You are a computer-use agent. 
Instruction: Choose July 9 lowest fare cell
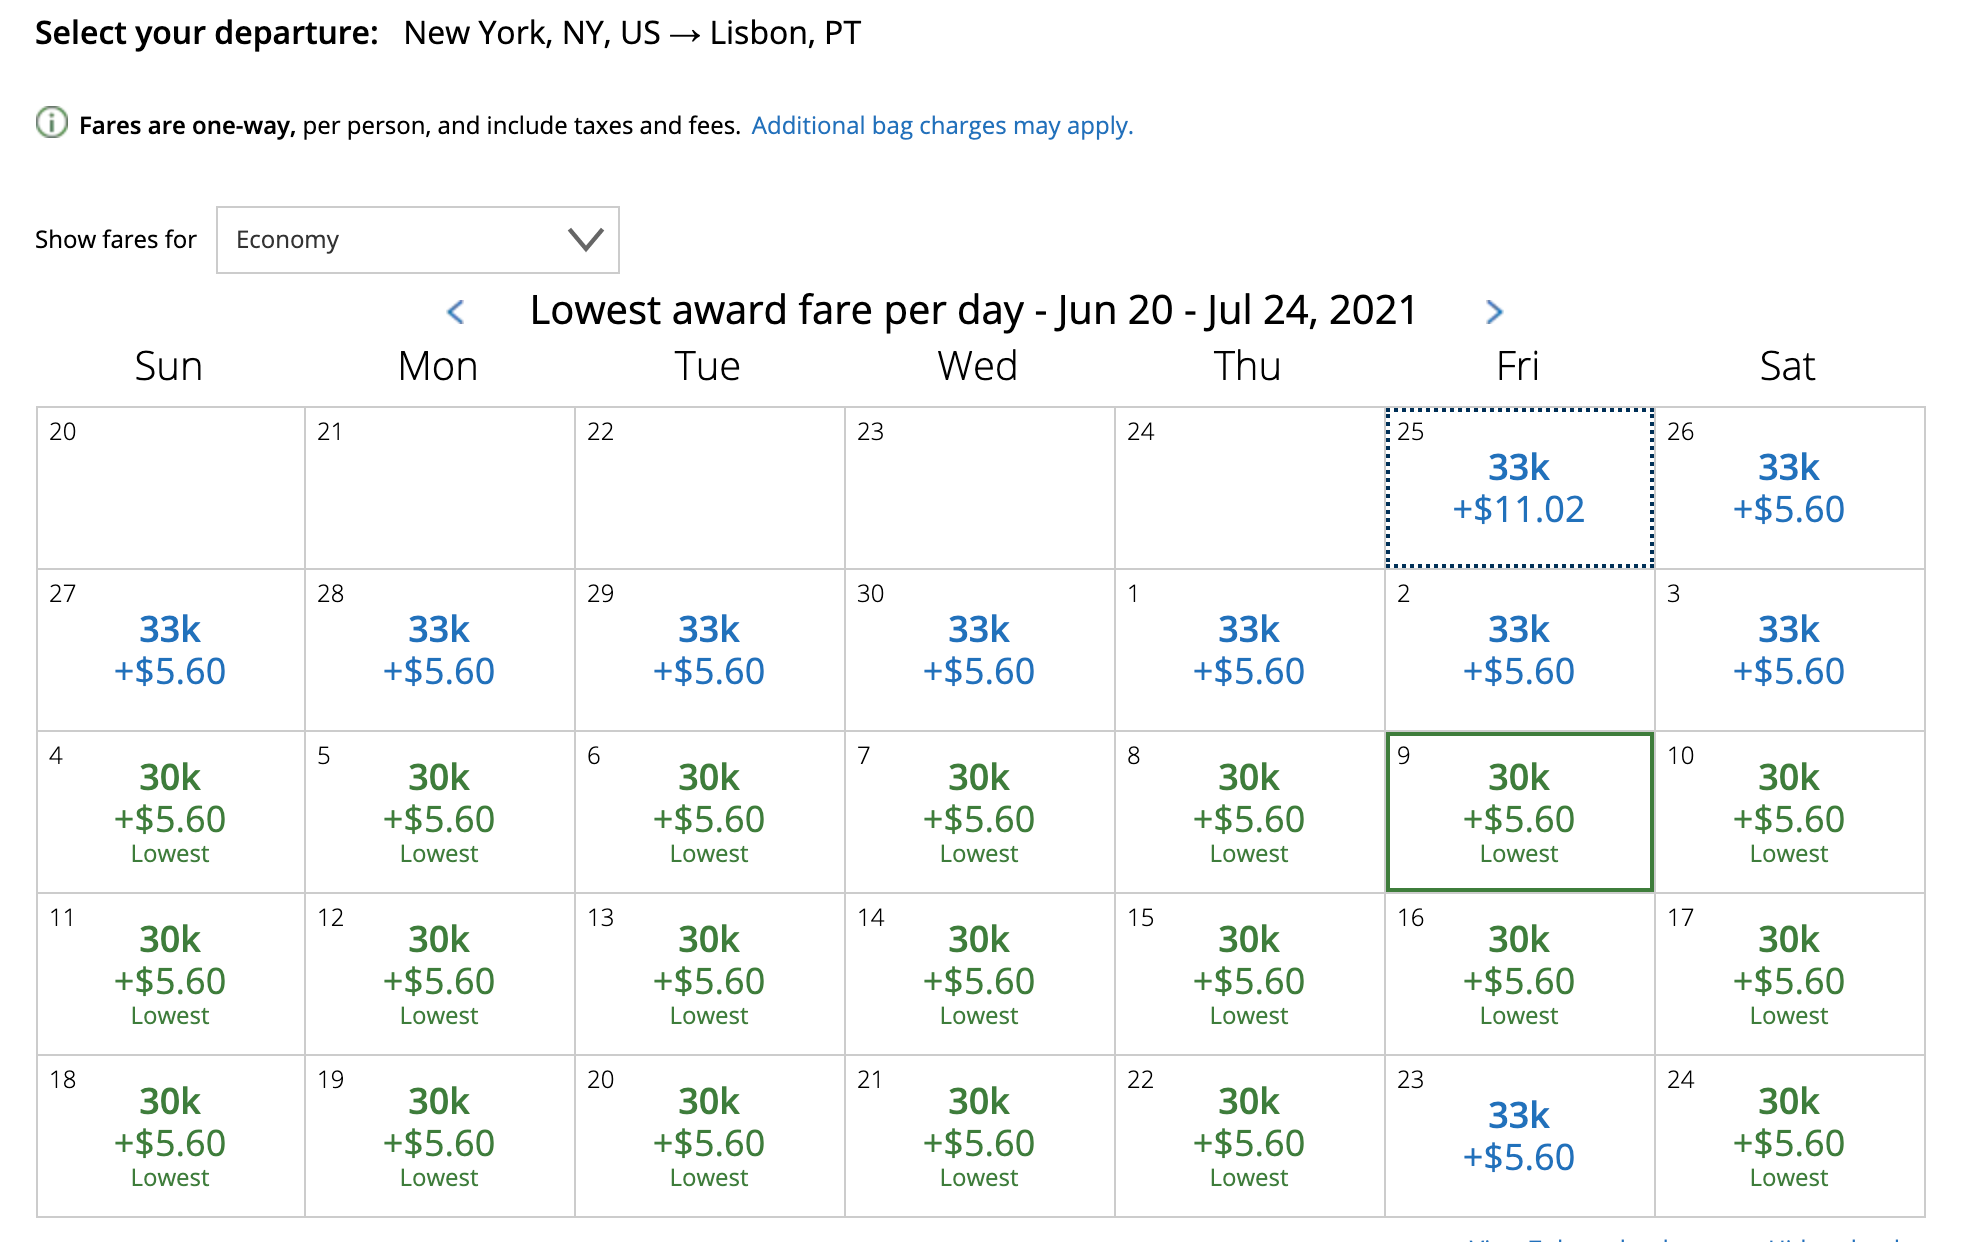click(x=1520, y=812)
